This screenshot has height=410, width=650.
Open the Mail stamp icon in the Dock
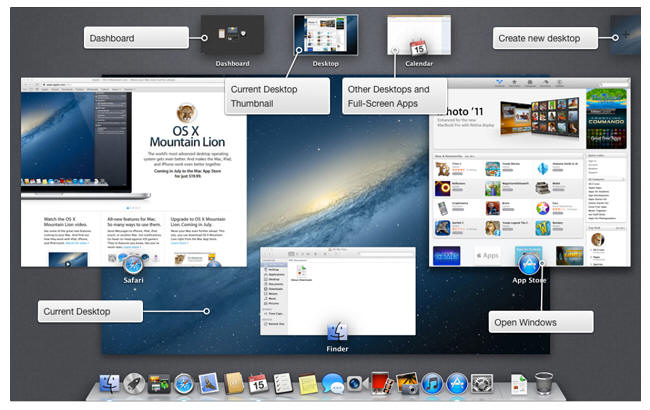[x=209, y=383]
